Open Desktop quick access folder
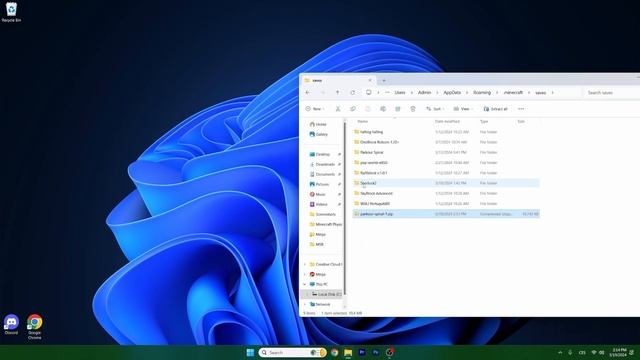This screenshot has width=640, height=360. pyautogui.click(x=320, y=154)
